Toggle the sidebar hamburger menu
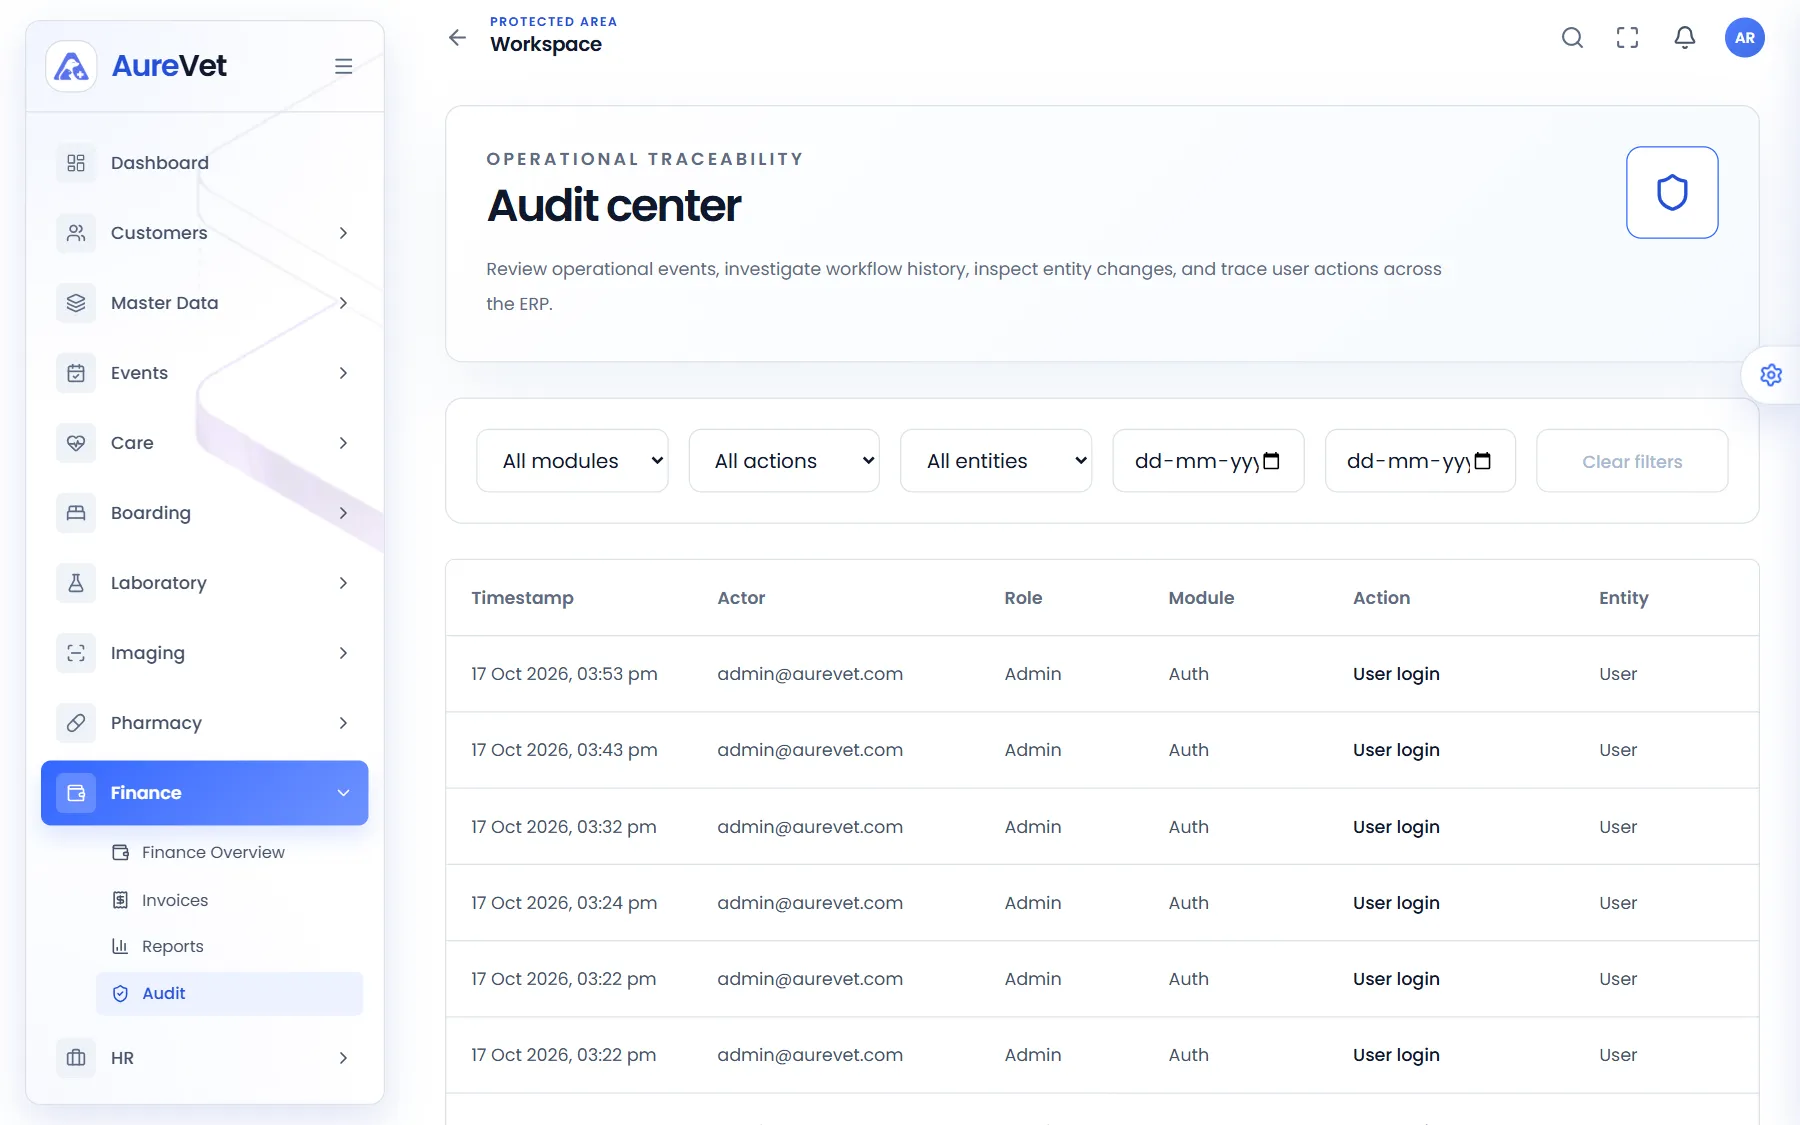Screen dimensions: 1800x1125 click(343, 66)
